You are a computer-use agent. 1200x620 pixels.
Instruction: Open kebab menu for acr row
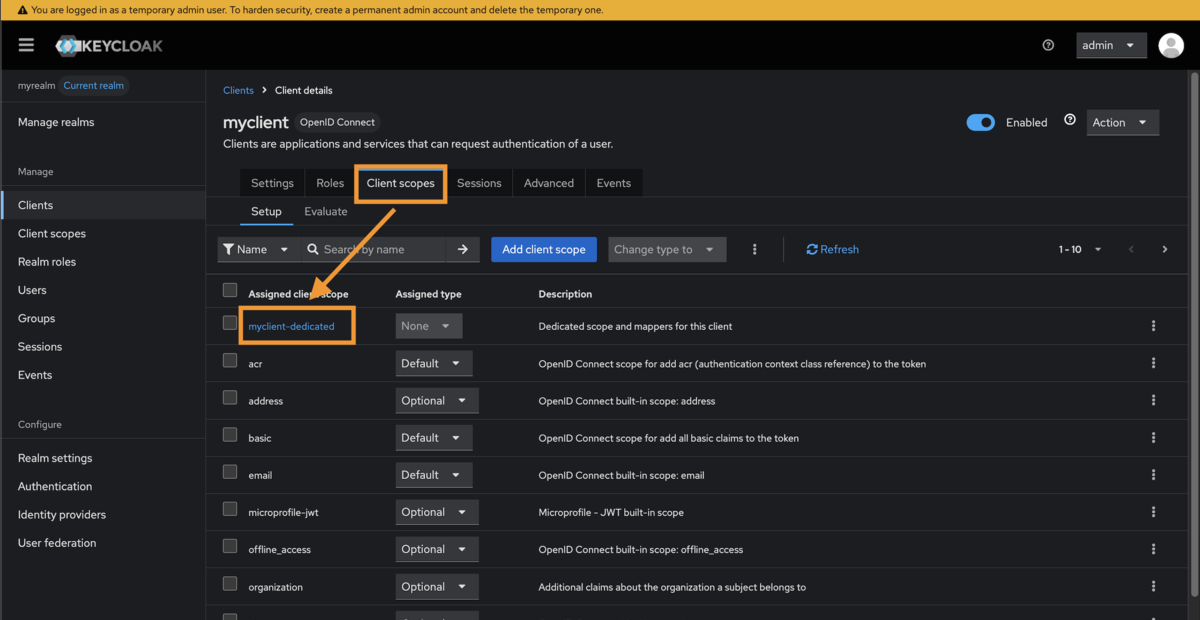click(1154, 363)
